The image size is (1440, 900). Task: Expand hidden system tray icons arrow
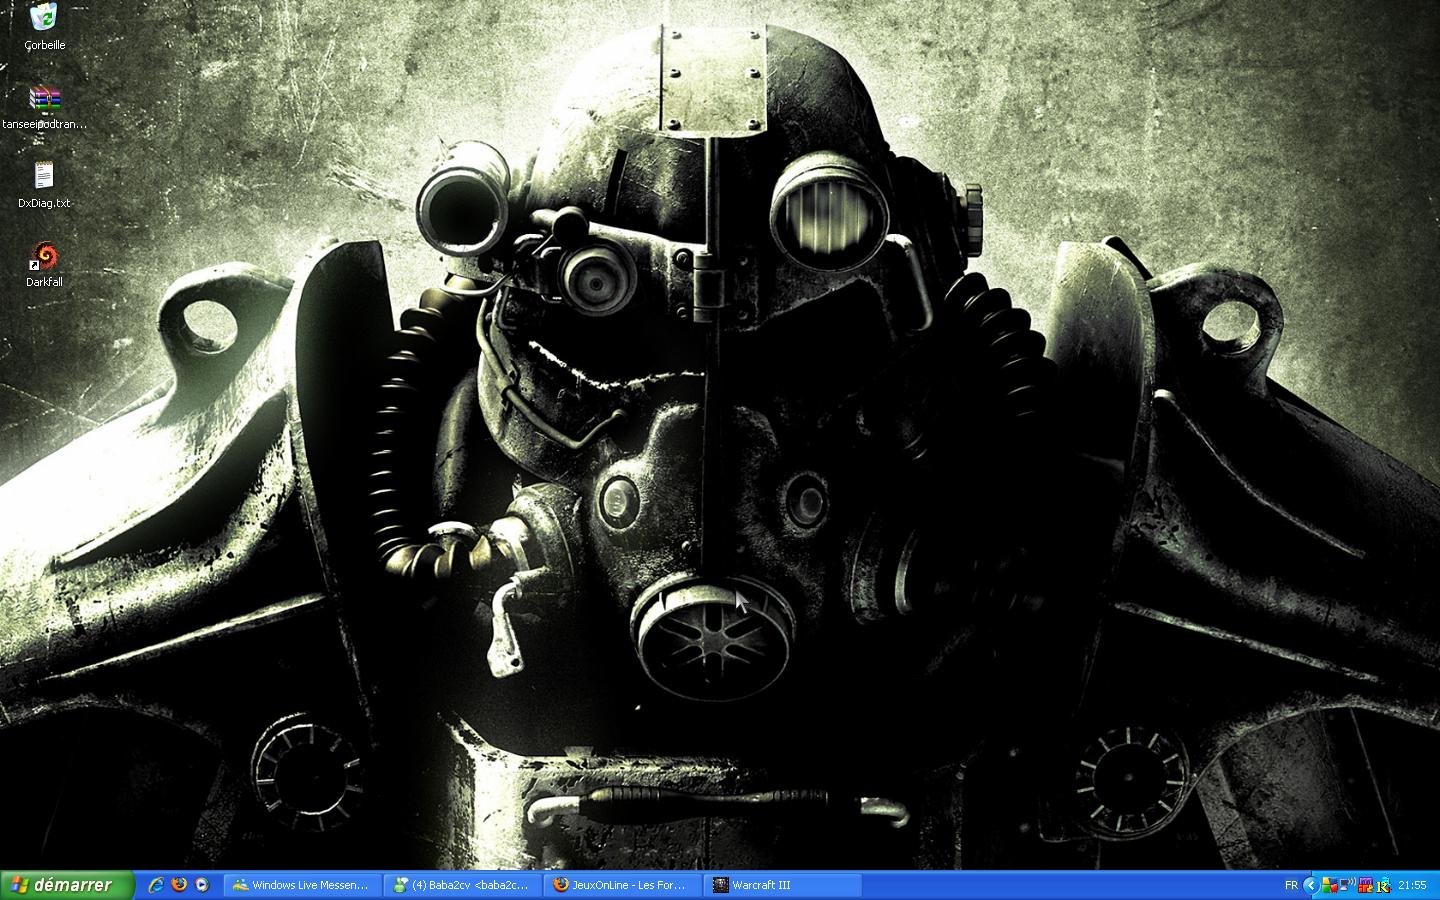pyautogui.click(x=1311, y=885)
